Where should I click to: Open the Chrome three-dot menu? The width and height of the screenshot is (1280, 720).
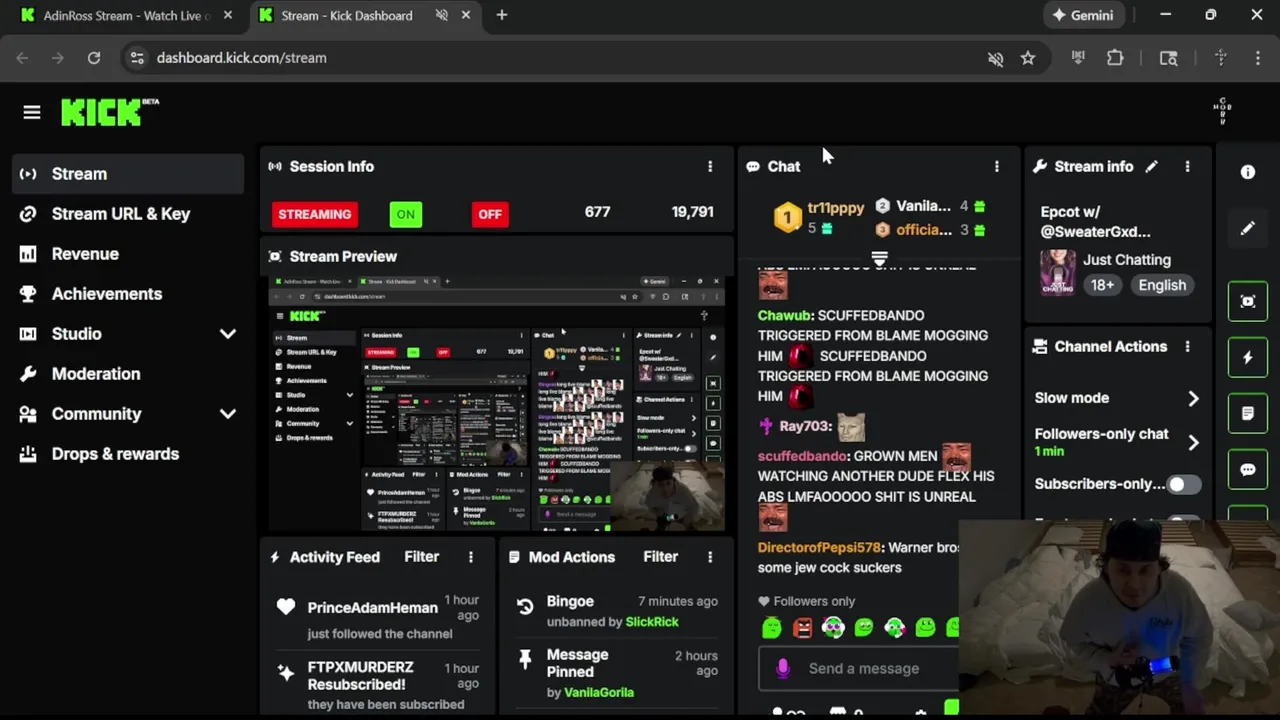tap(1258, 58)
